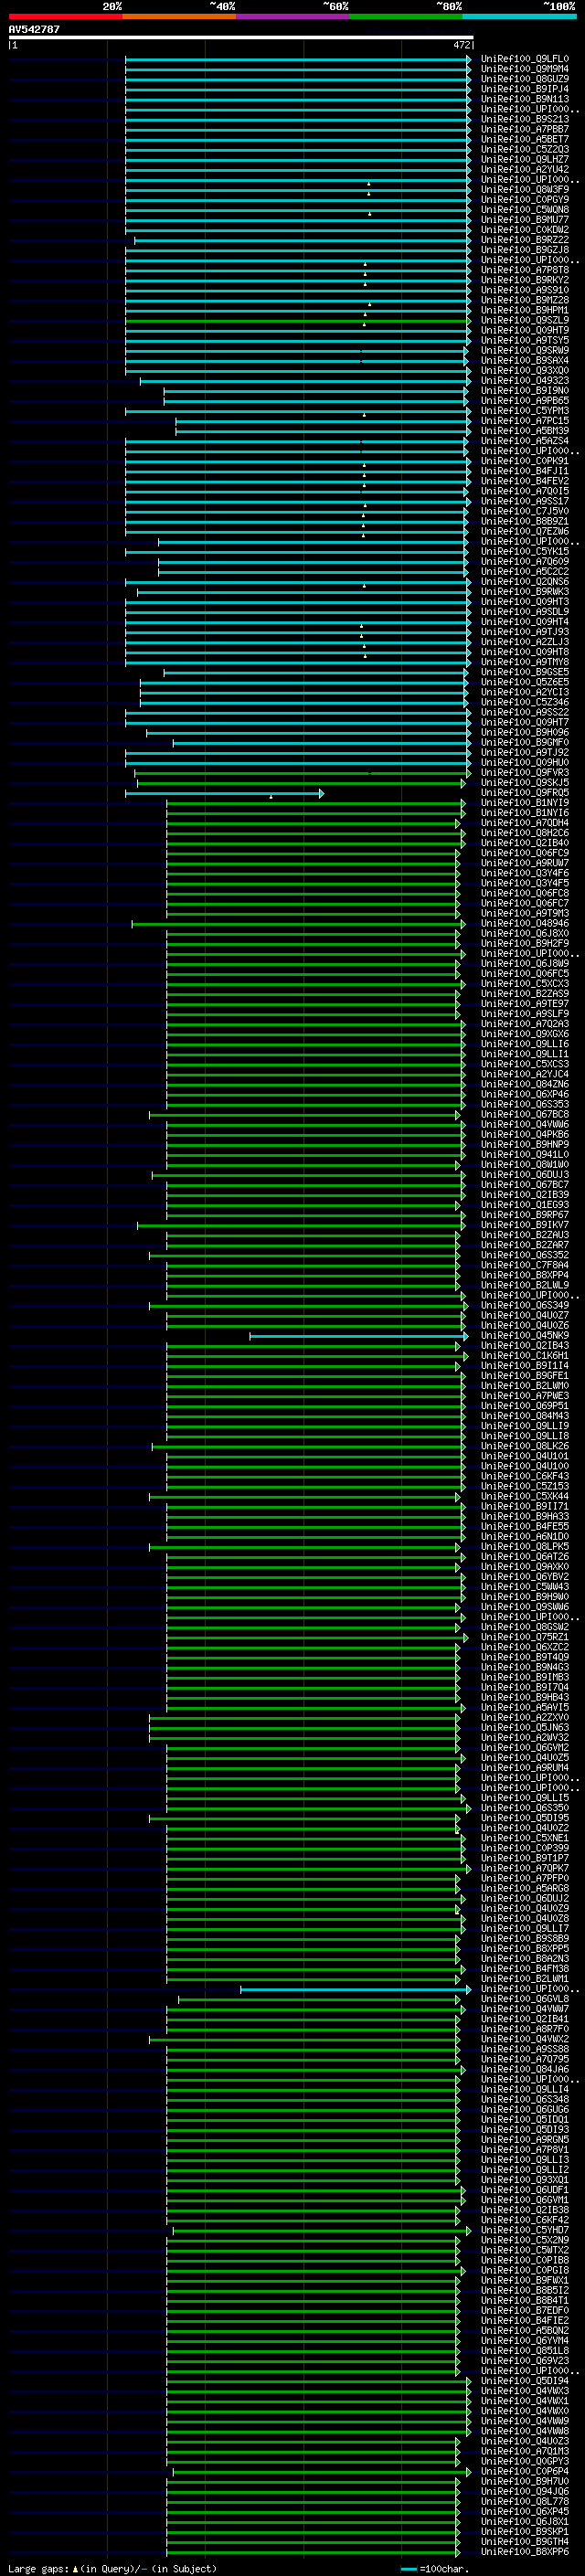Pick the UniRef100_B9H2F9 hit name
The width and height of the screenshot is (585, 2576).
(x=525, y=943)
